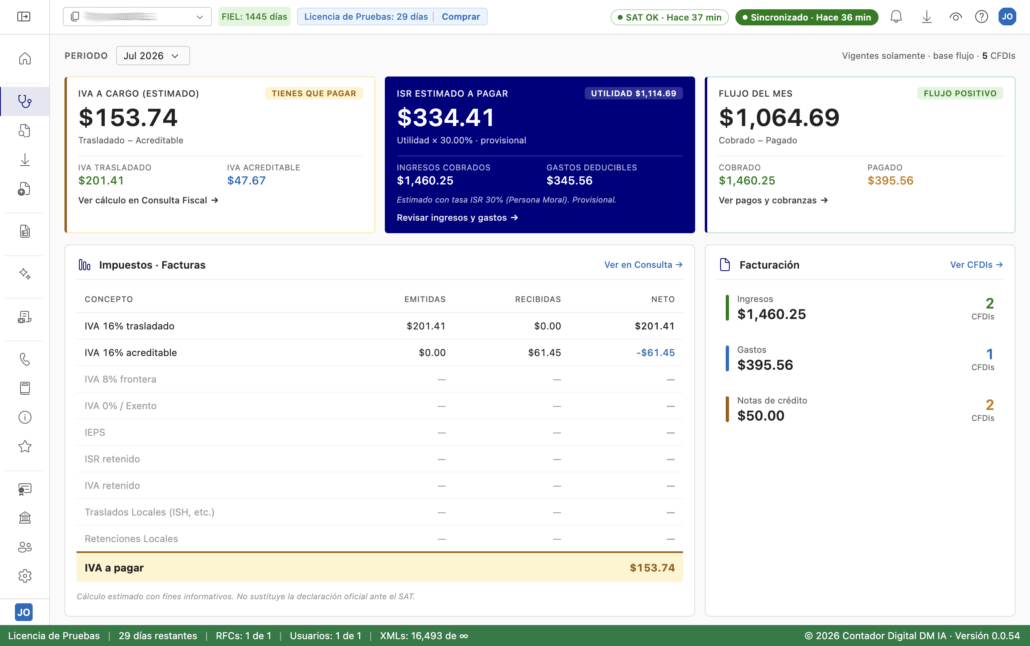This screenshot has width=1030, height=646.
Task: Toggle the sidebar collapse panel icon
Action: coord(24,16)
